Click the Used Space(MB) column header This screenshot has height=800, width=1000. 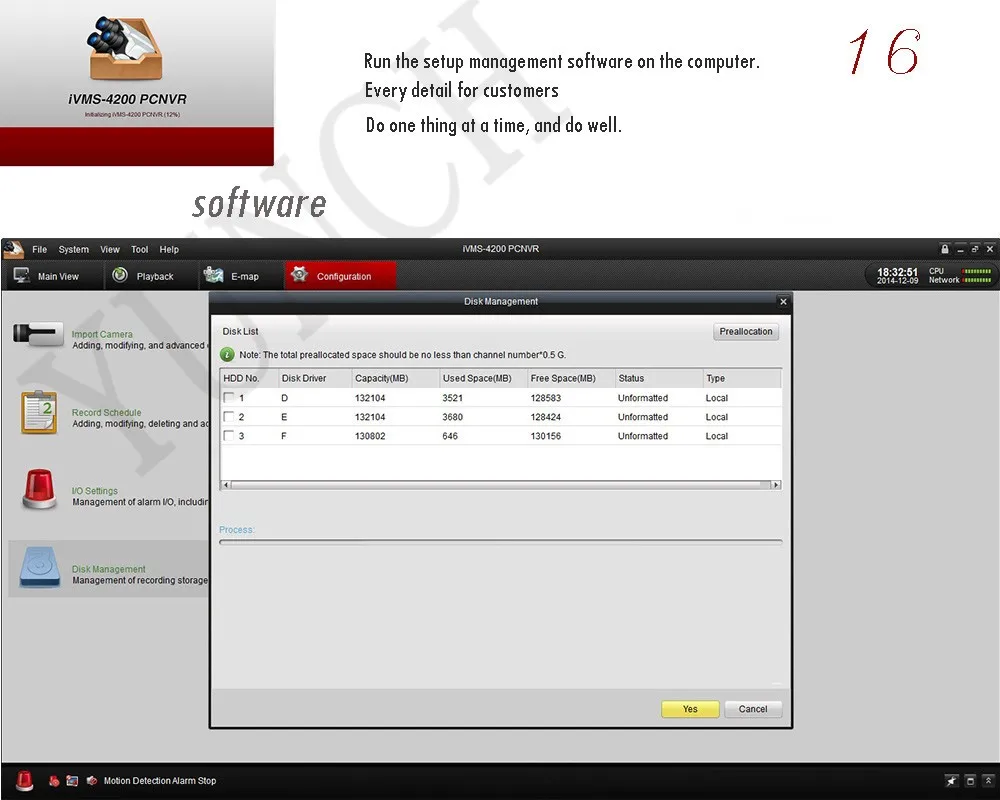click(x=483, y=378)
